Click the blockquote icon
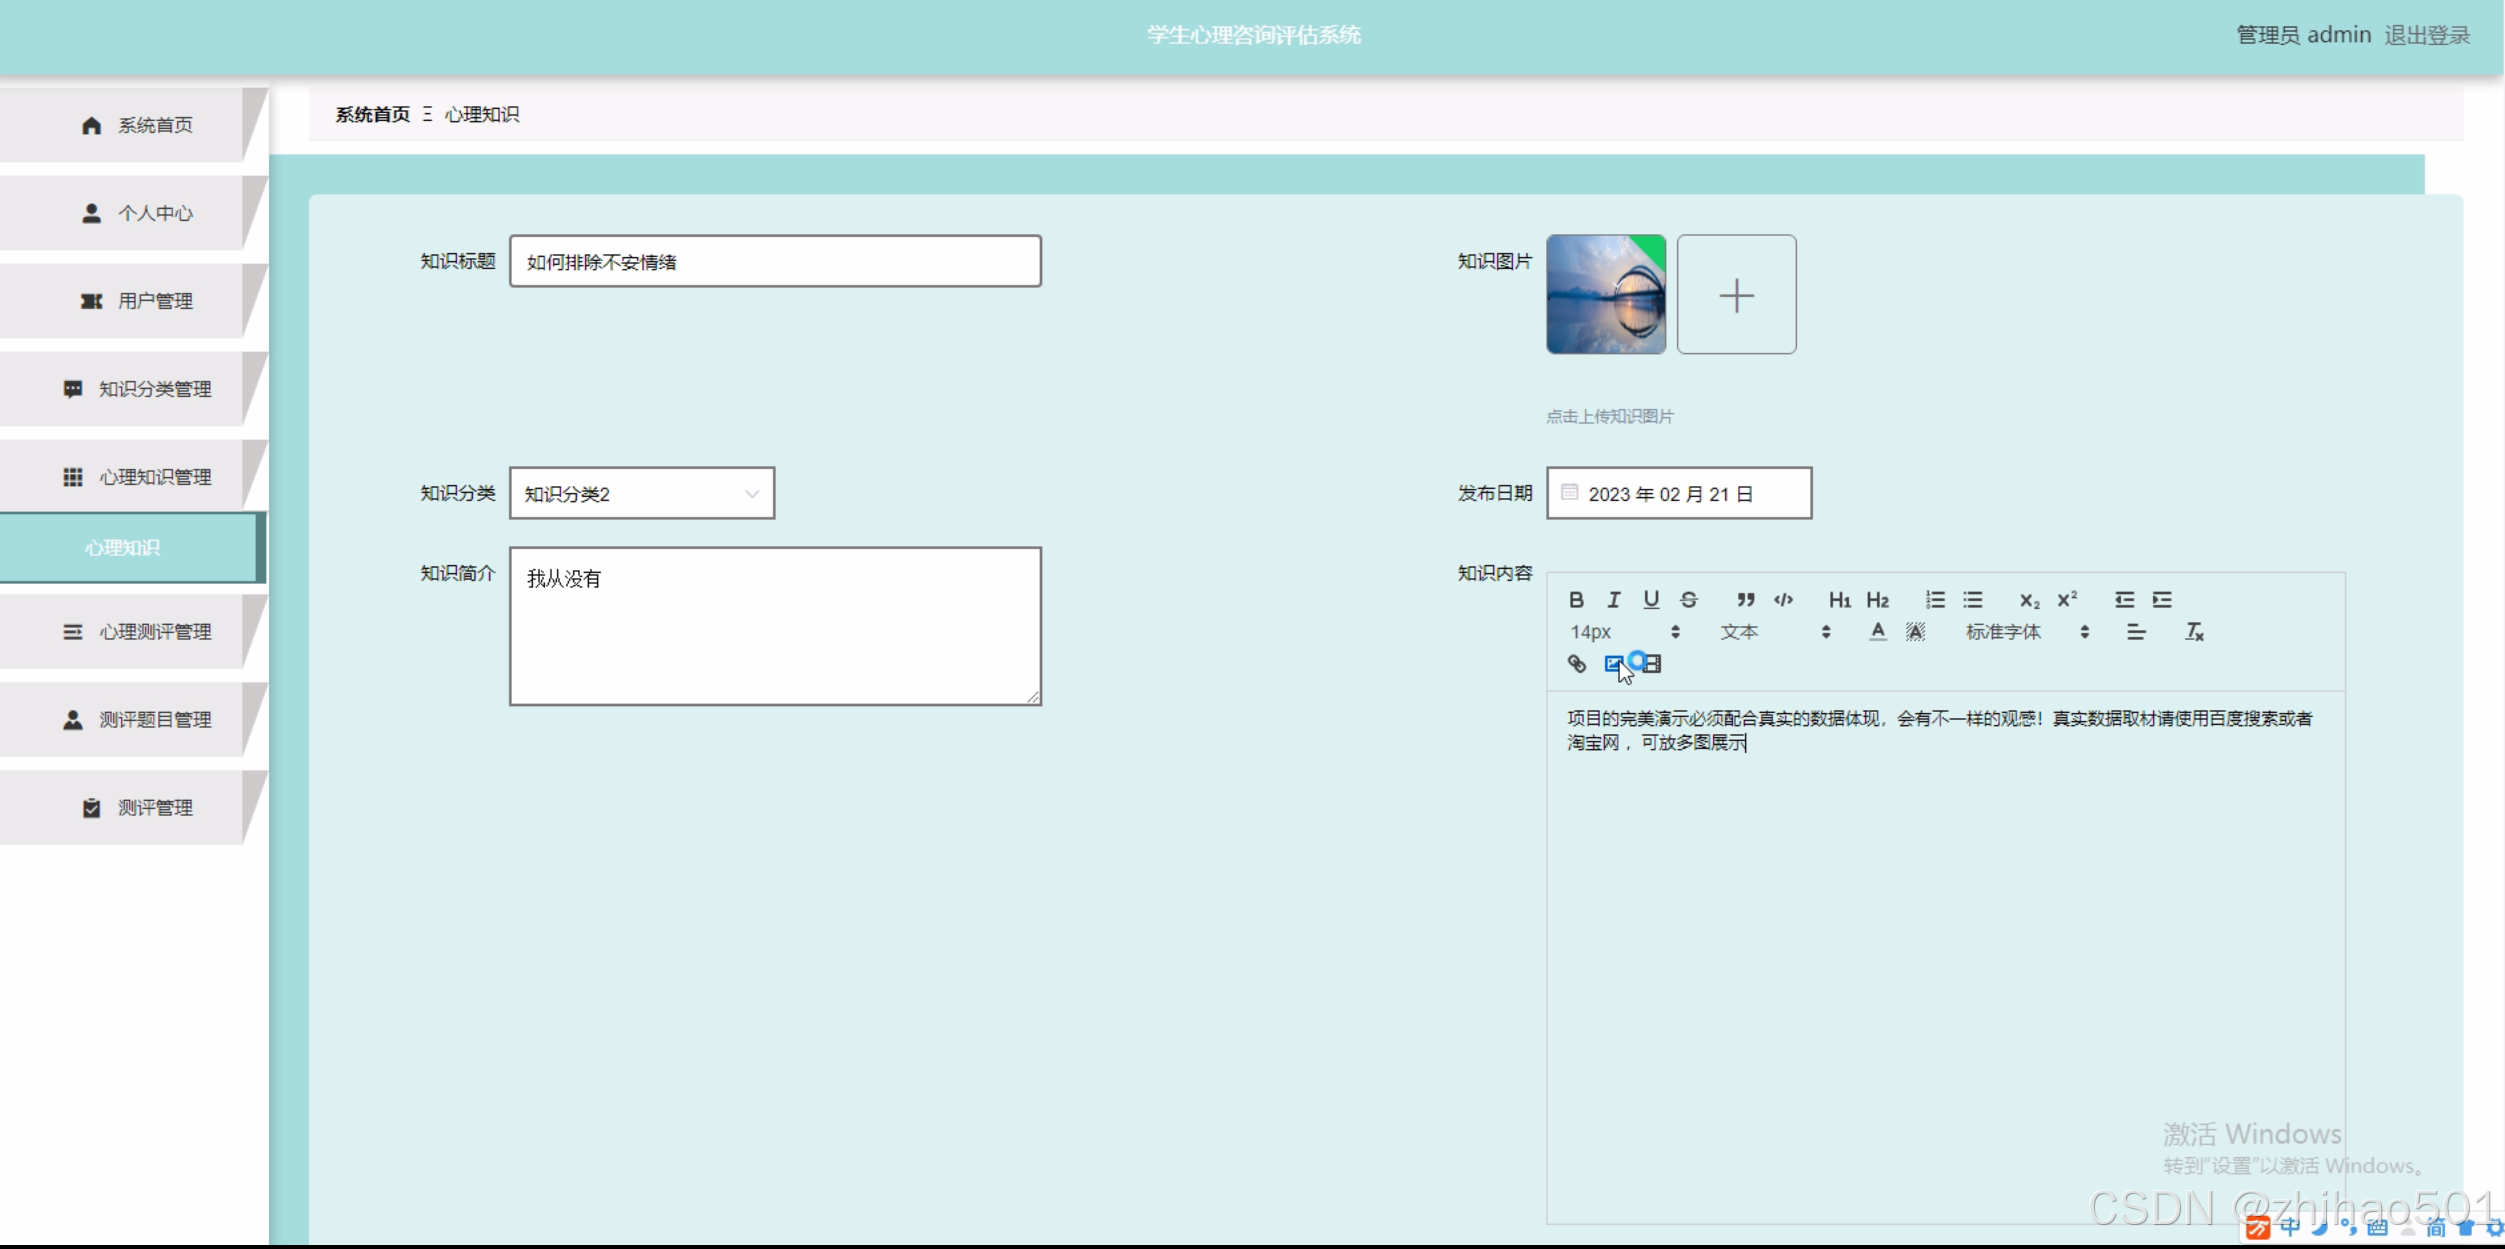 click(x=1745, y=600)
